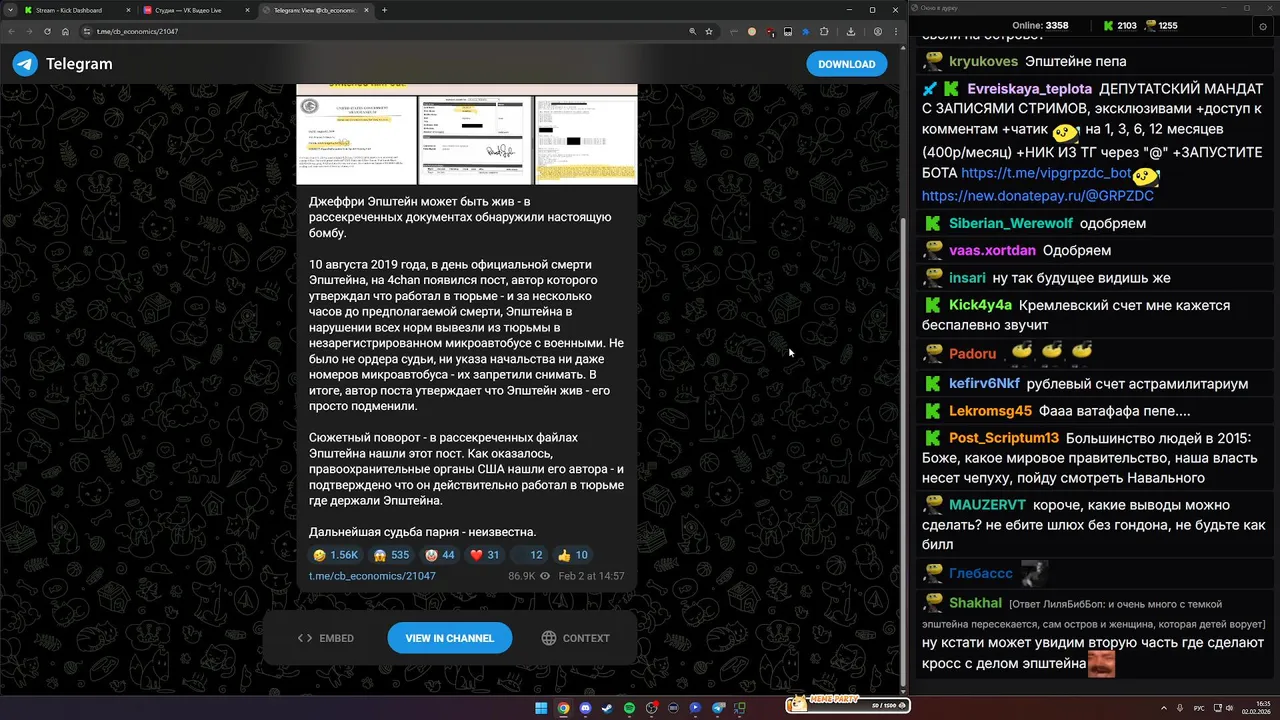Click the MEME PARTY doge widget
The height and width of the screenshot is (720, 1280).
point(847,704)
